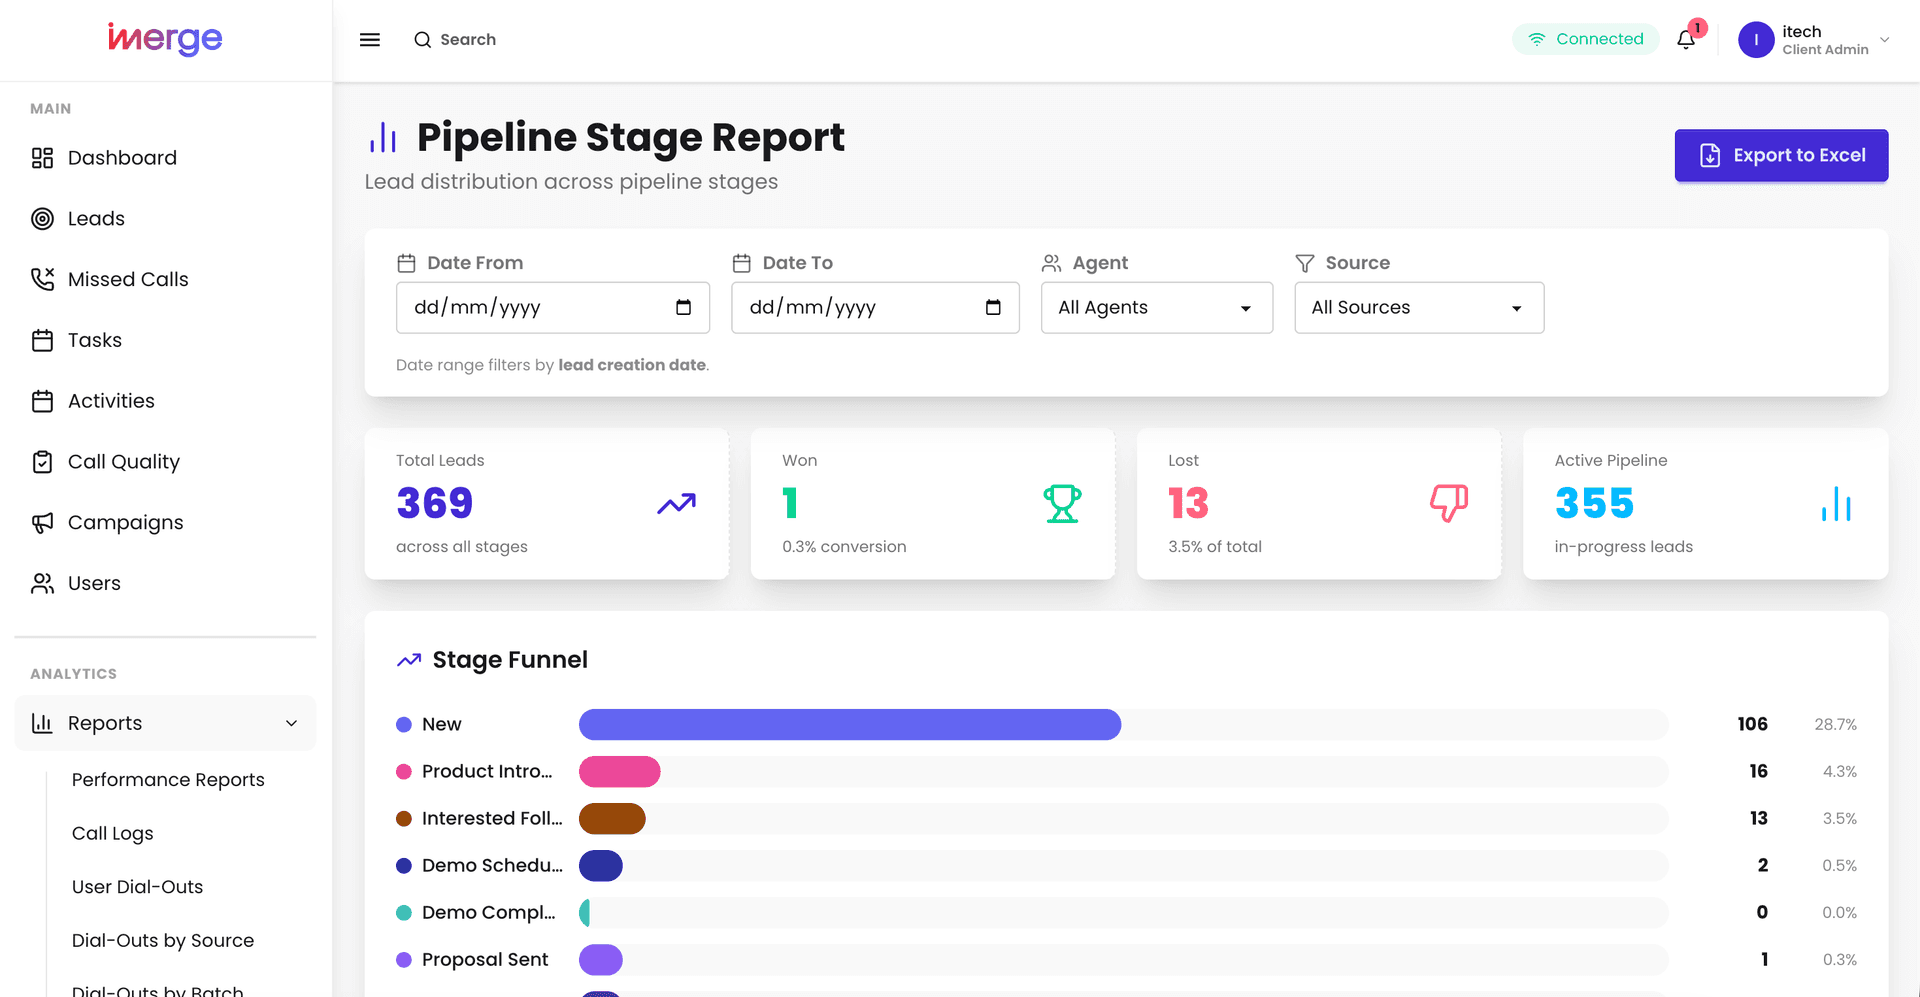Image resolution: width=1920 pixels, height=997 pixels.
Task: Click the New stage 28.7% percentage
Action: [x=1836, y=724]
